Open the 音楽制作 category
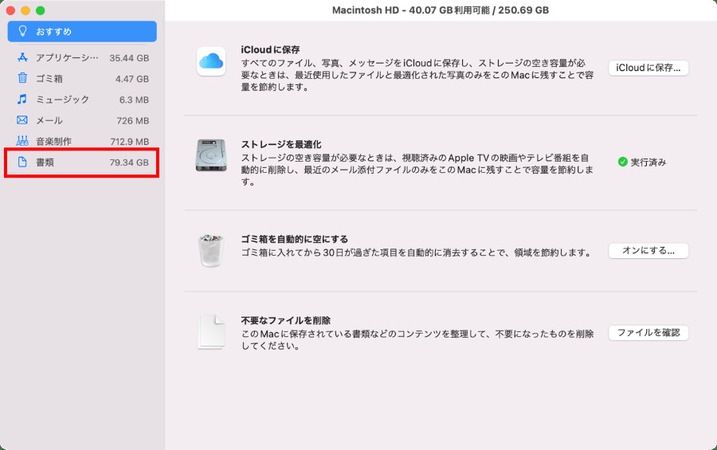 point(82,141)
